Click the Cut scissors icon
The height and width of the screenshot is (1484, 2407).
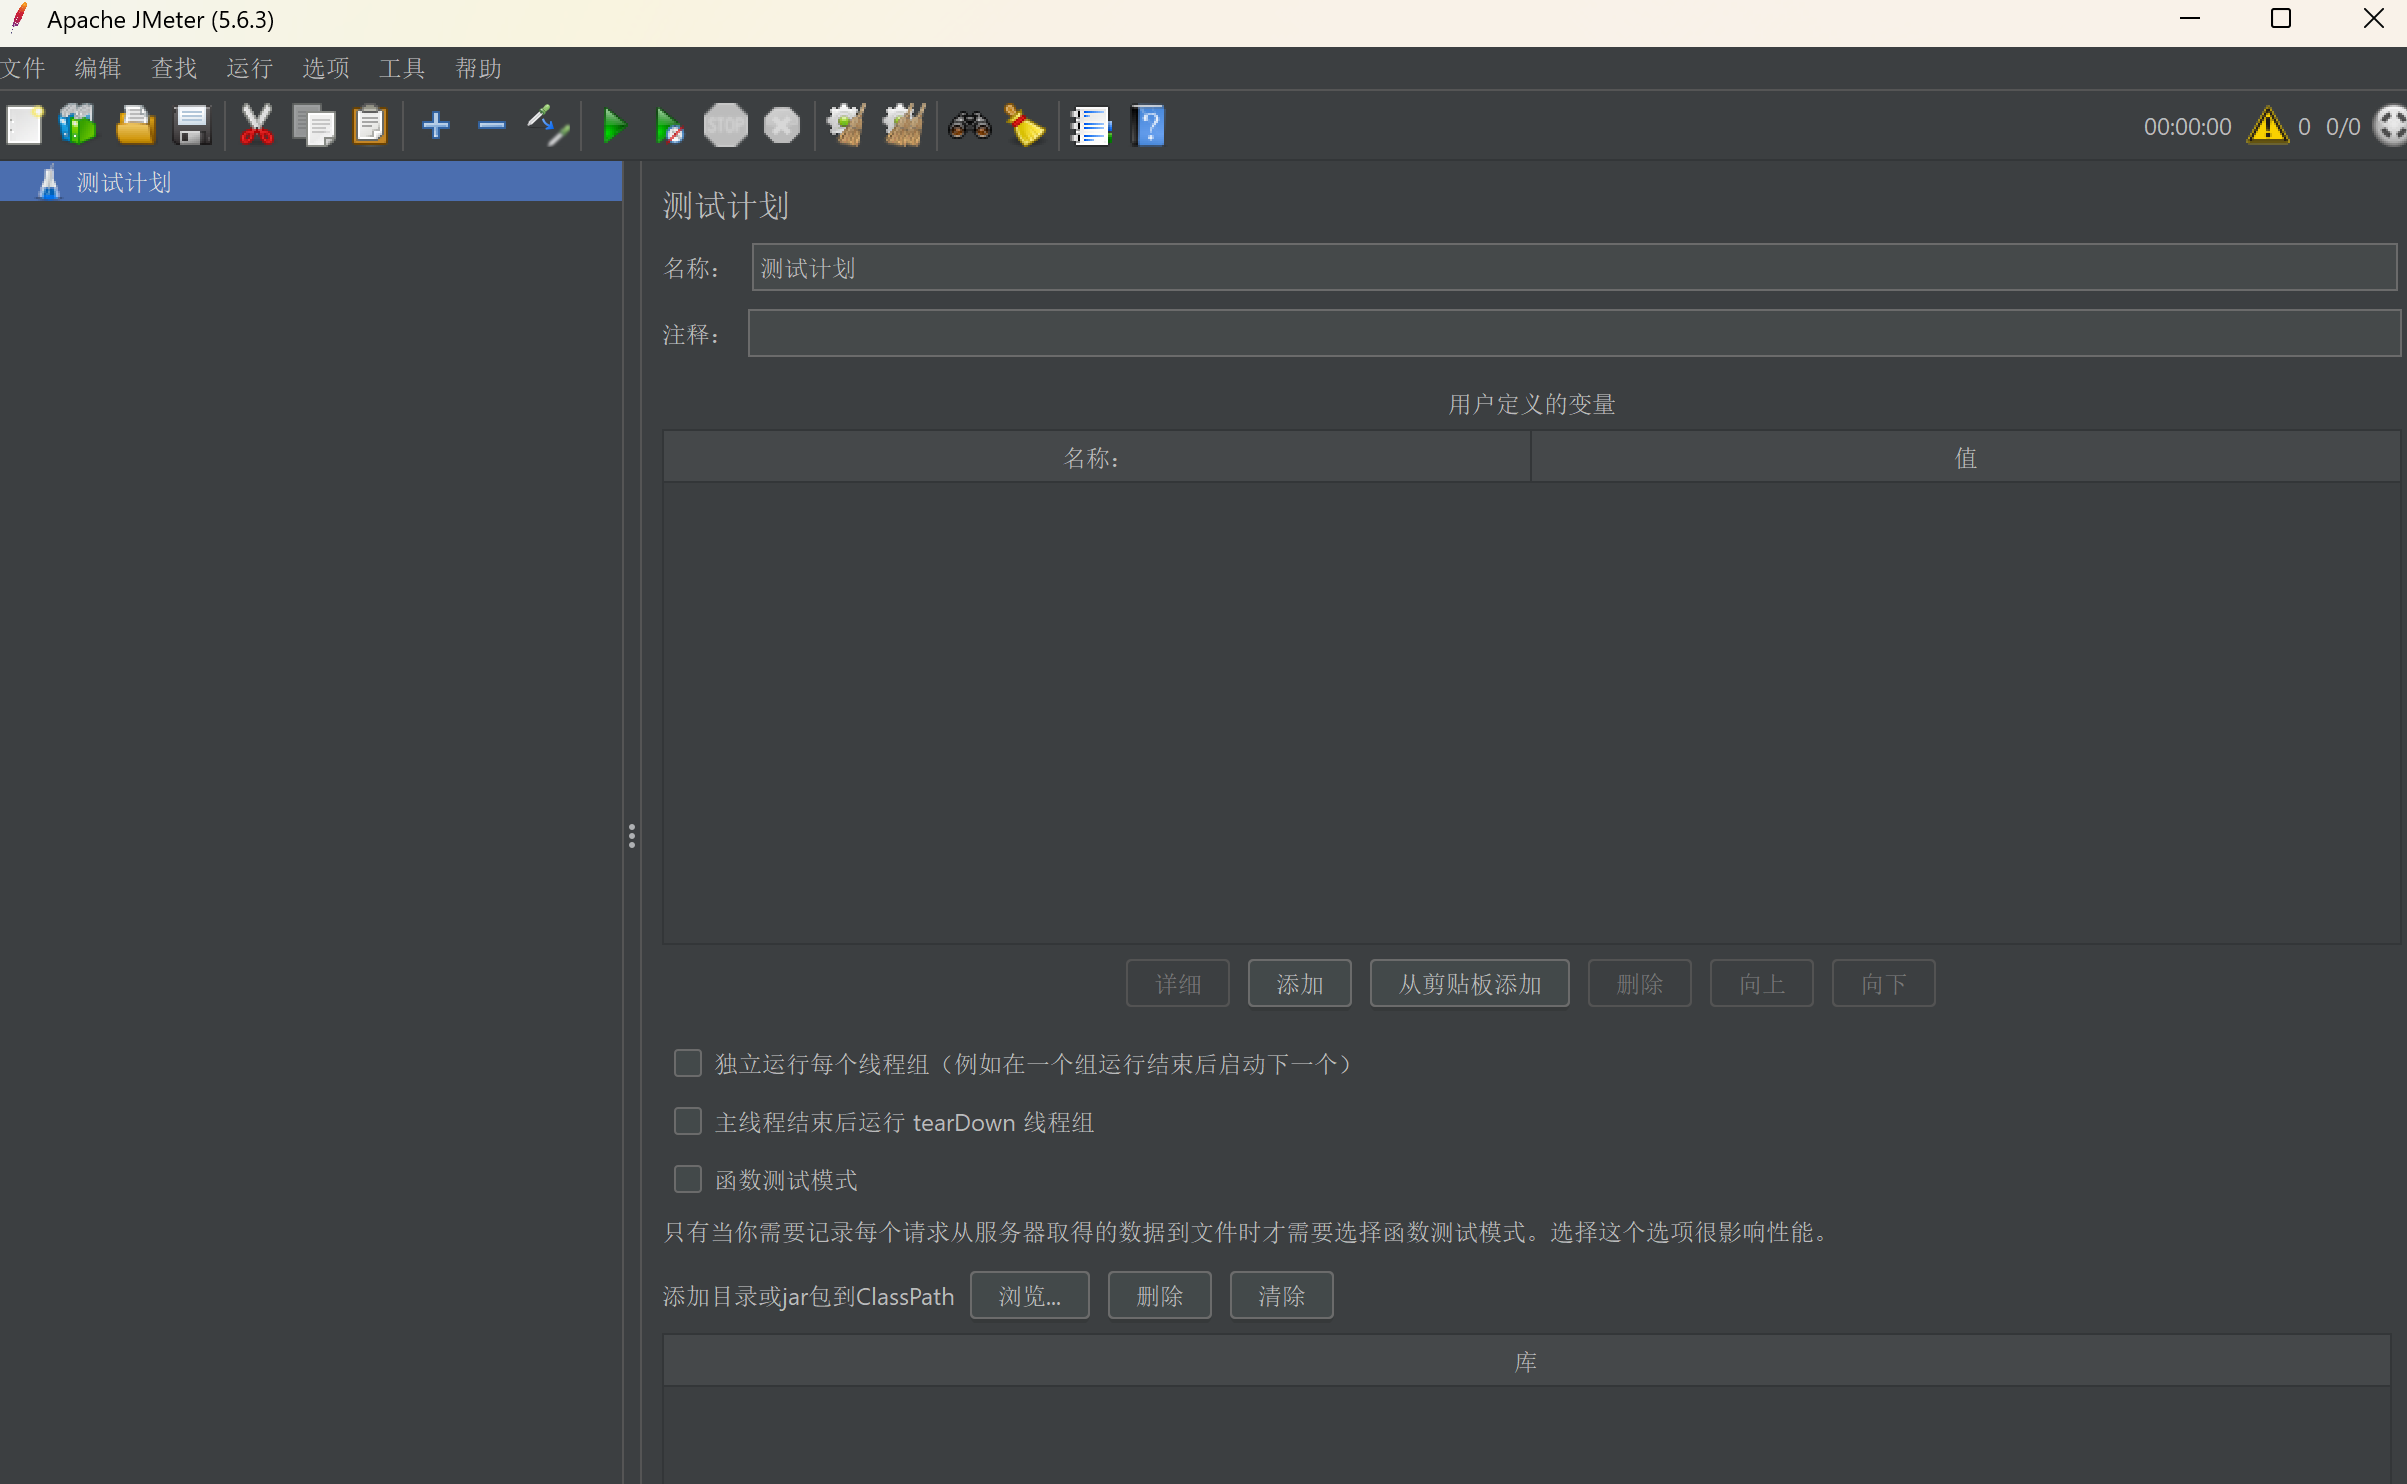pos(256,126)
